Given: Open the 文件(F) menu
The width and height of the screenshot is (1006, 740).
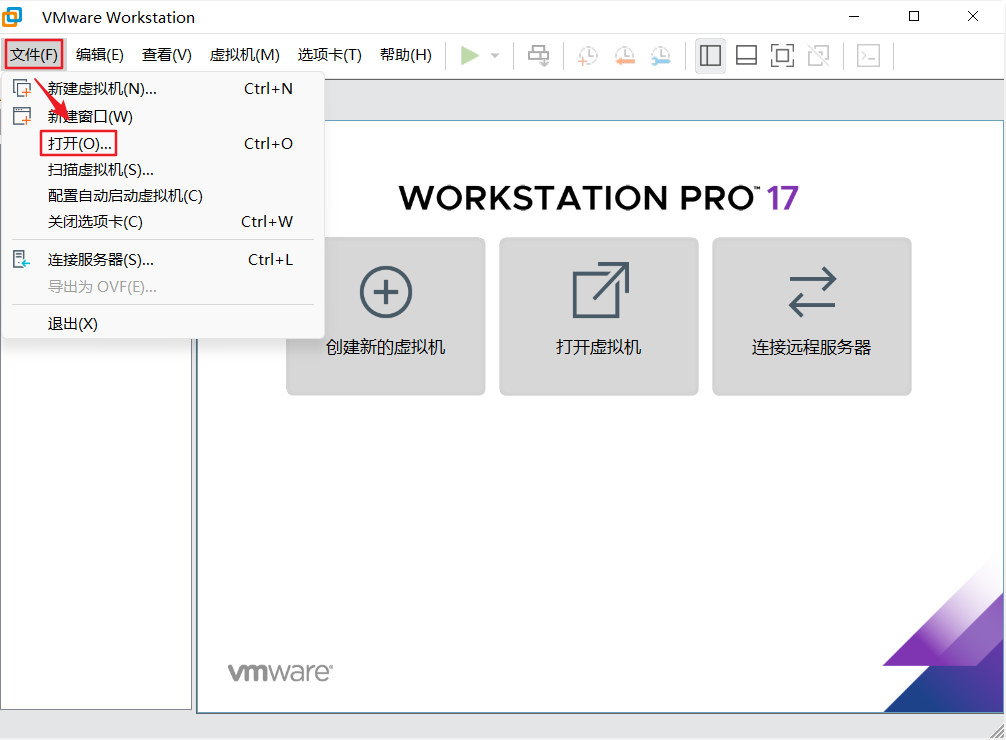Looking at the screenshot, I should click(34, 55).
